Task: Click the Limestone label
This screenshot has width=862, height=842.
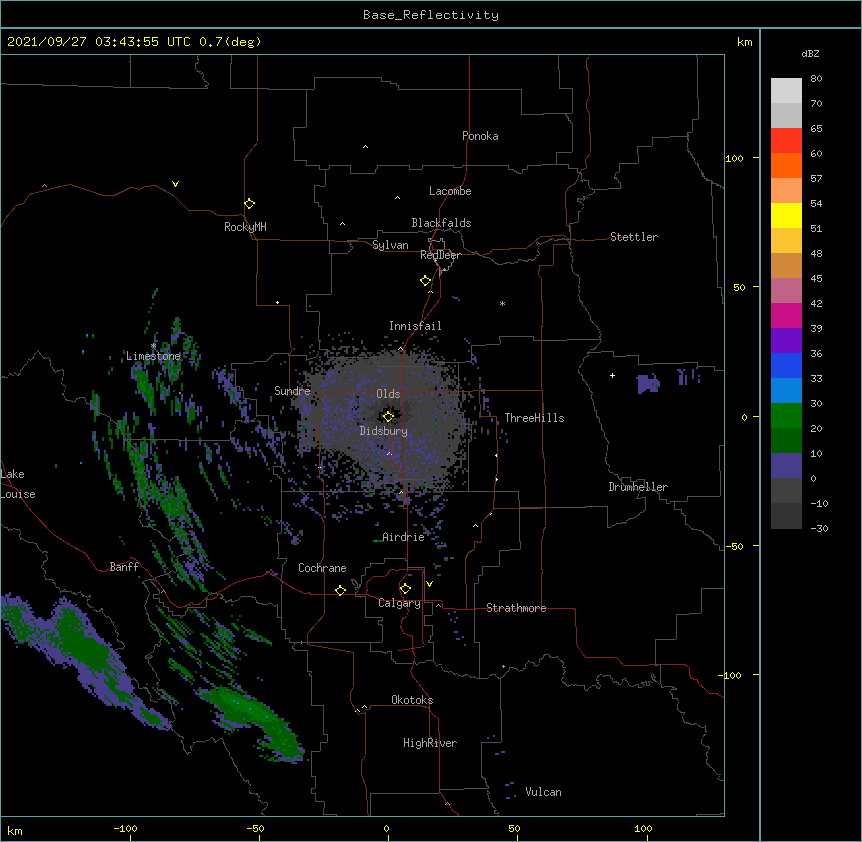Action: (153, 356)
